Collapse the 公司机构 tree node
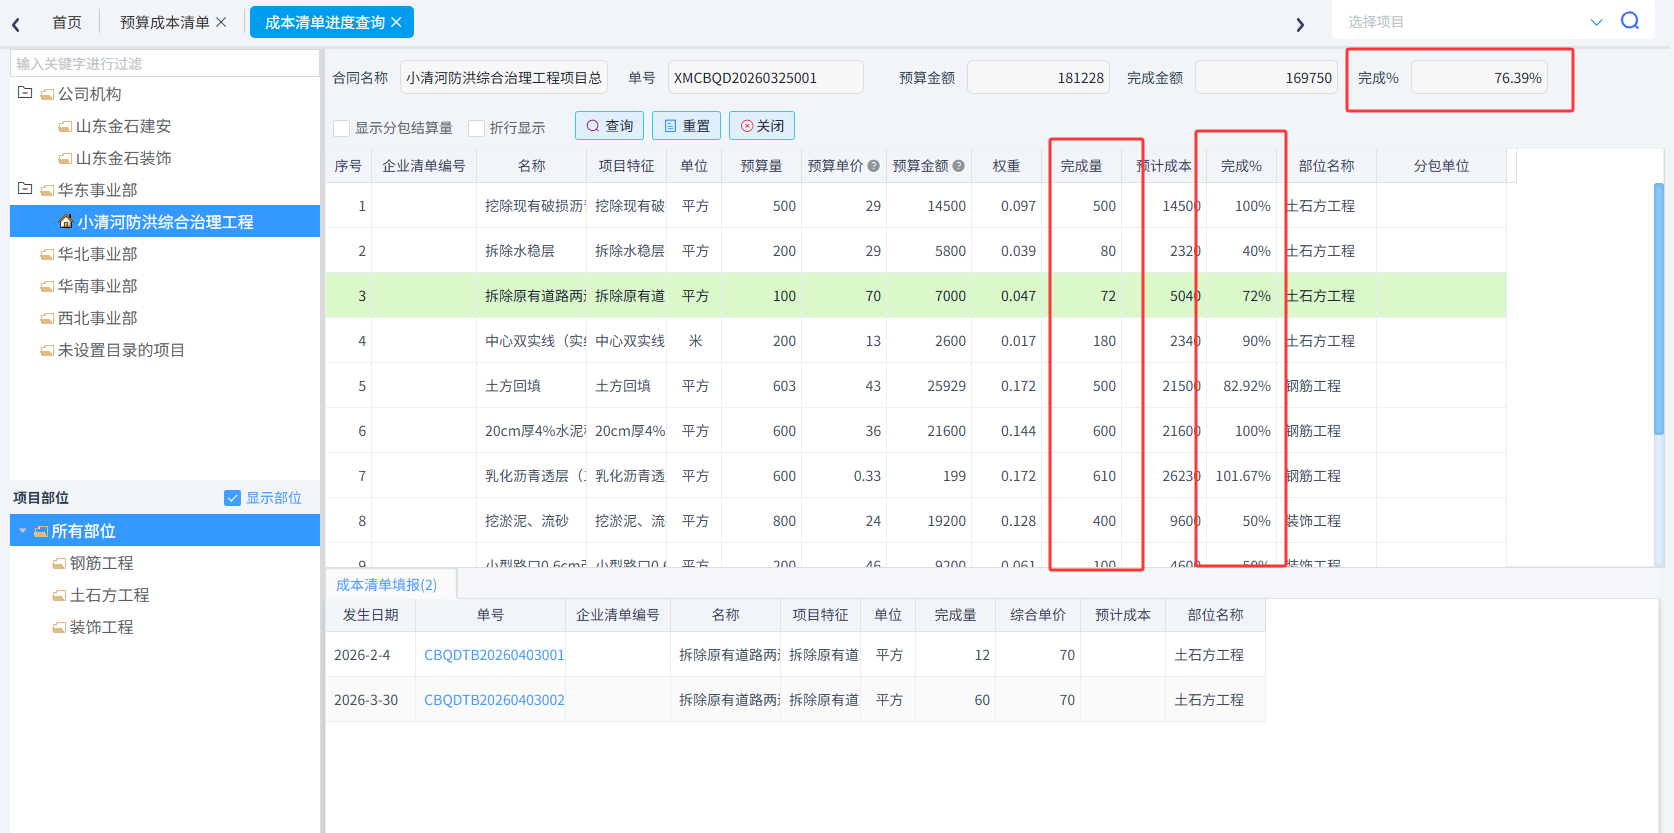 click(x=25, y=93)
